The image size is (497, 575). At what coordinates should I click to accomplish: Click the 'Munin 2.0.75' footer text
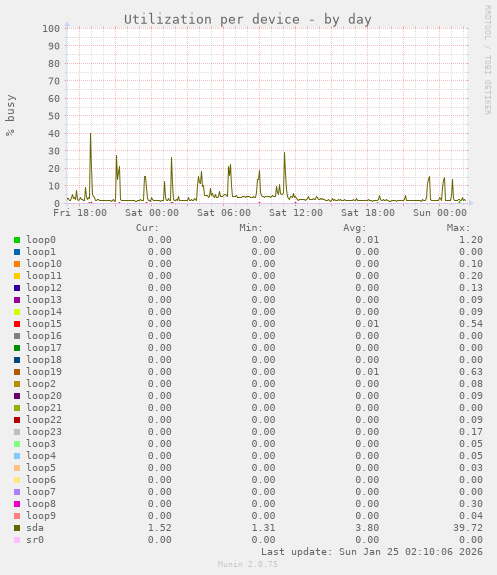pos(248,564)
